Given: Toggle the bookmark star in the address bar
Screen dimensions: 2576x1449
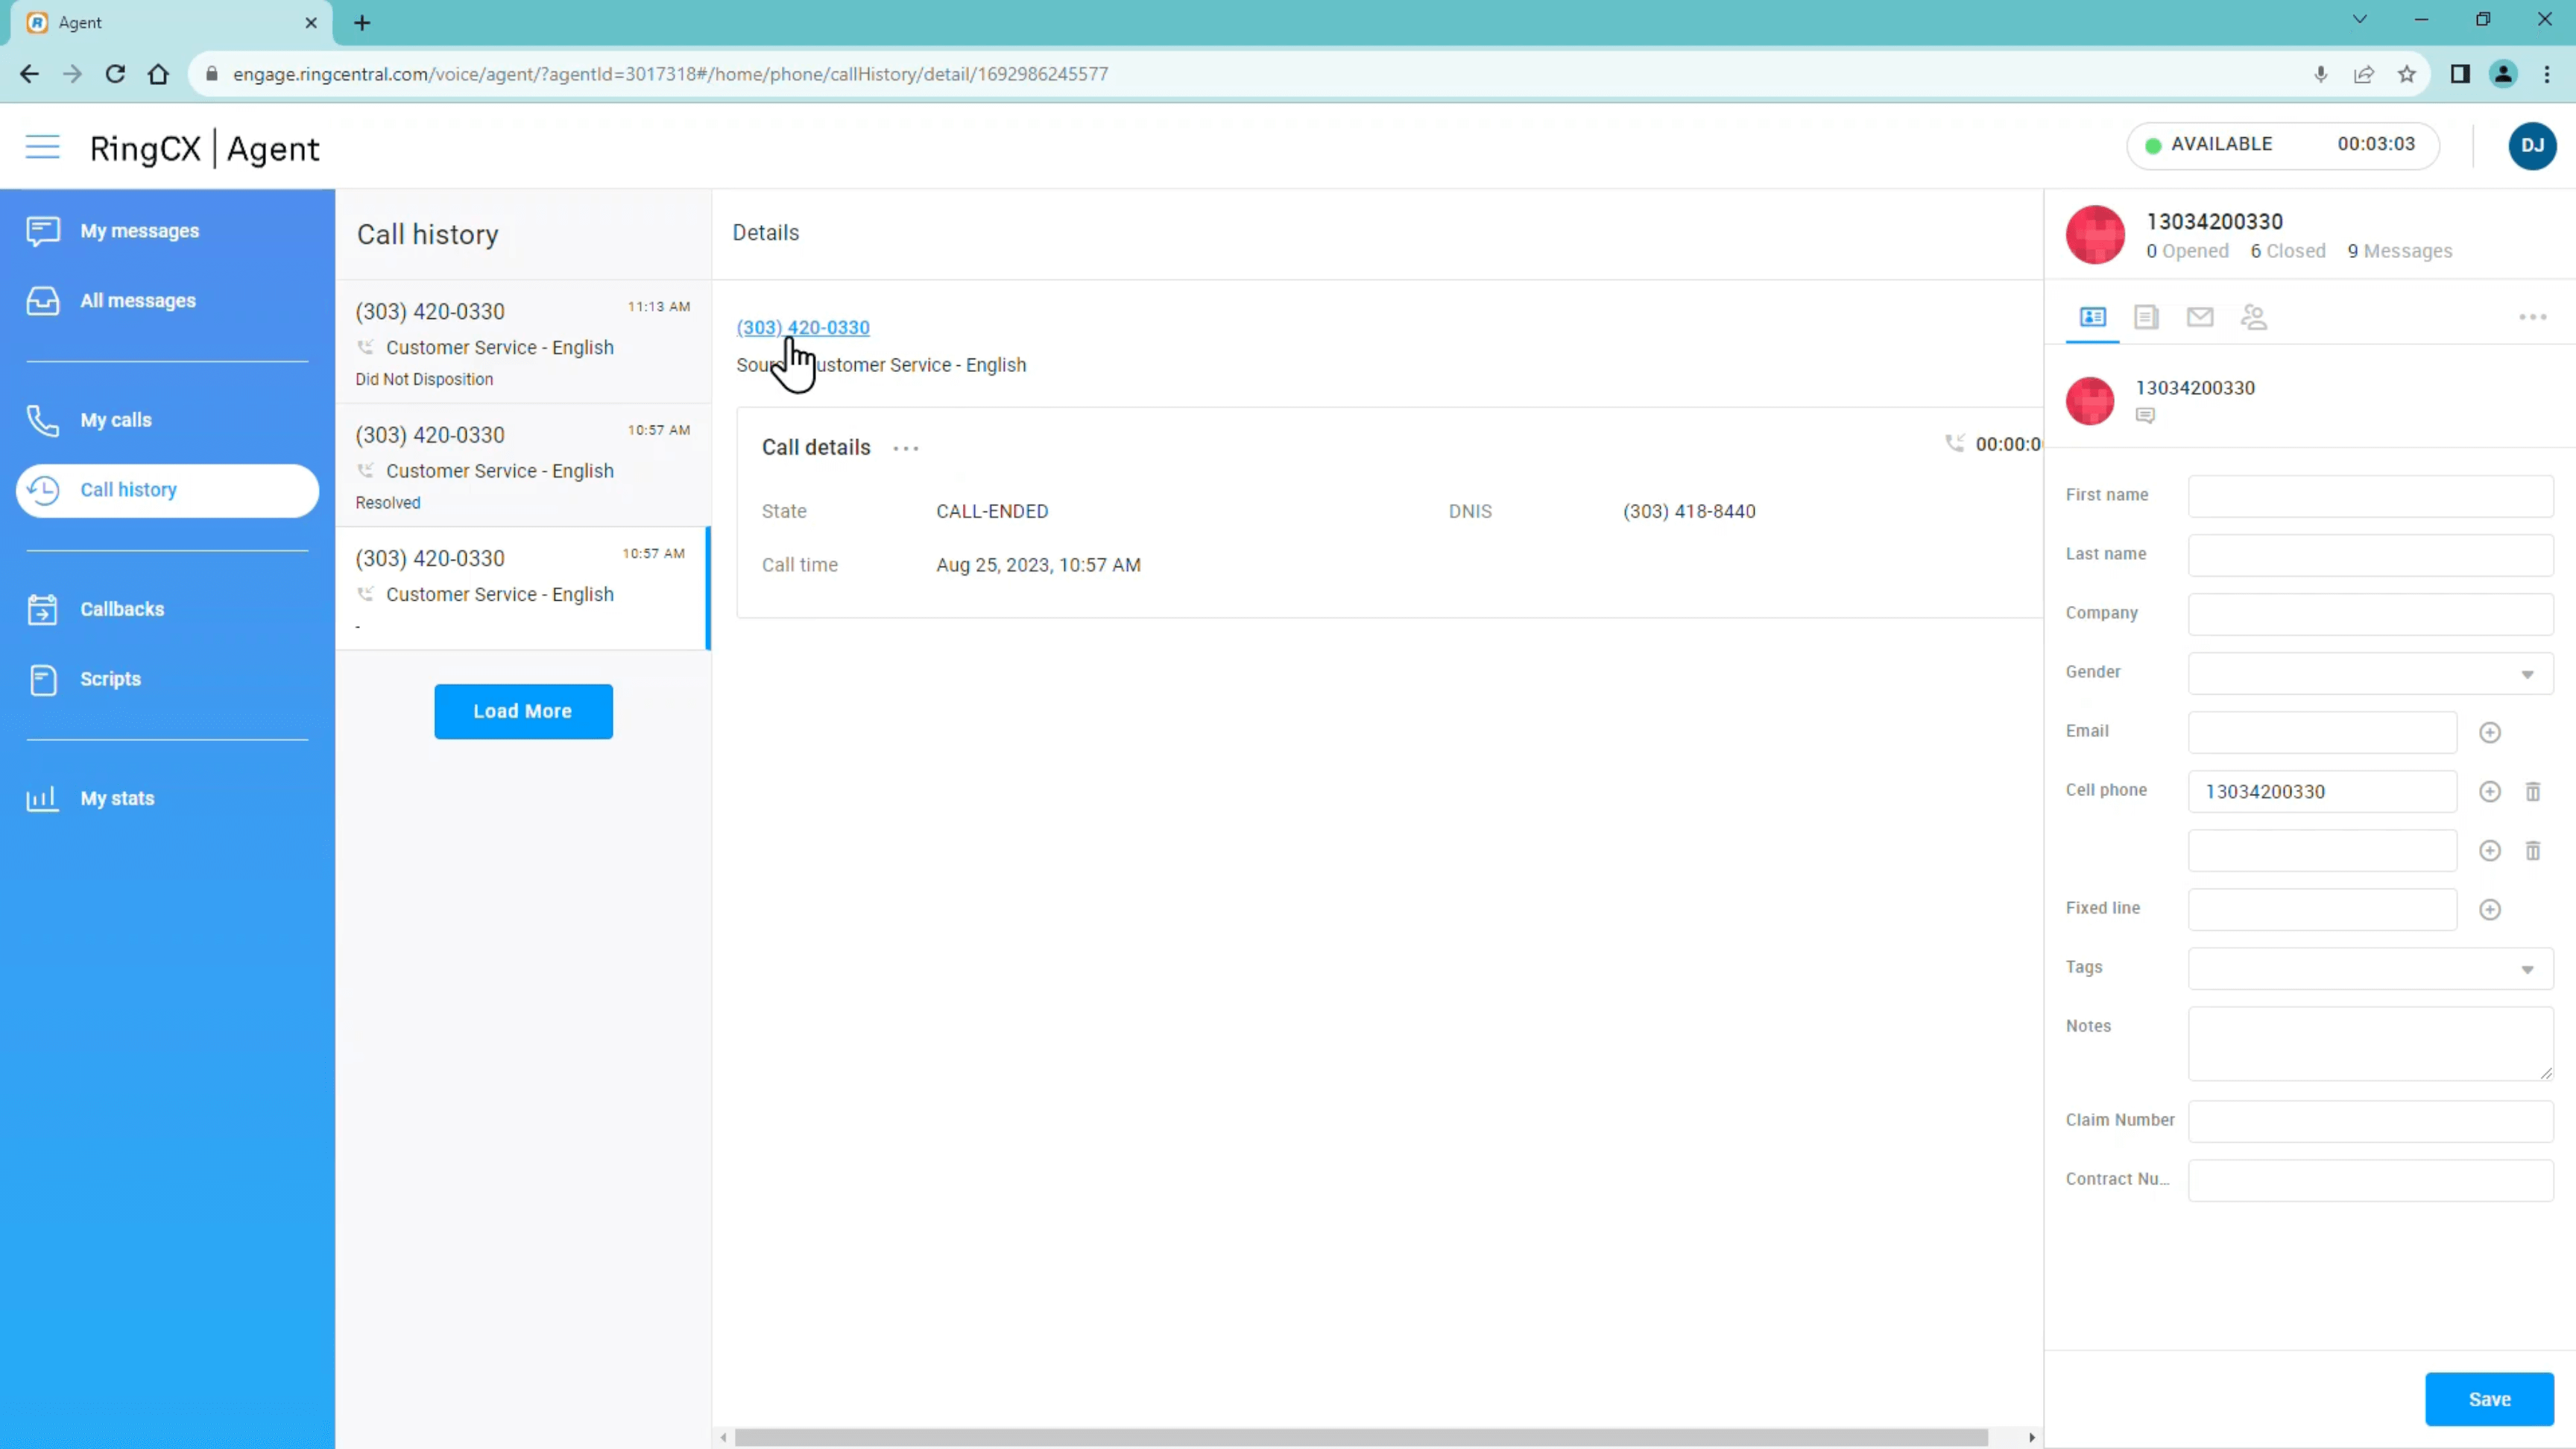Looking at the screenshot, I should [x=2406, y=74].
